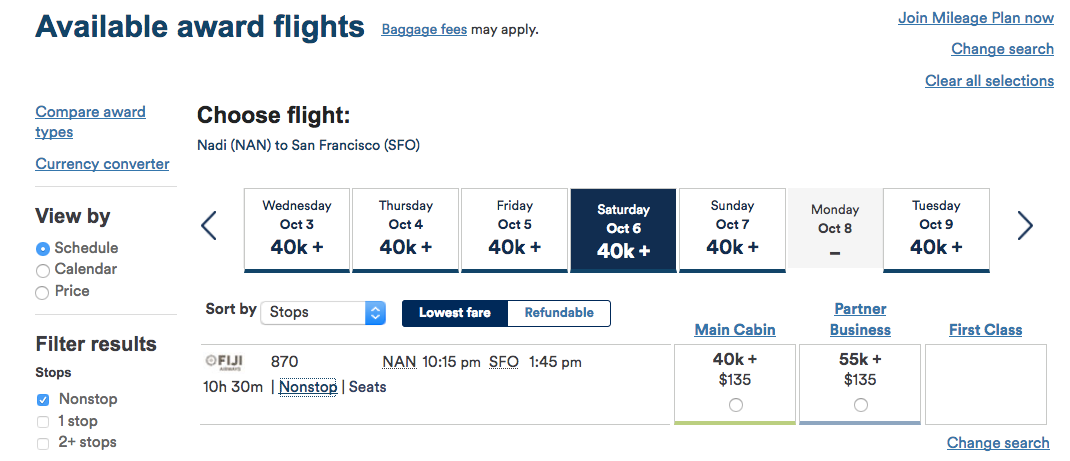Click the Fiji Airways logo
1070x461 pixels.
(224, 362)
